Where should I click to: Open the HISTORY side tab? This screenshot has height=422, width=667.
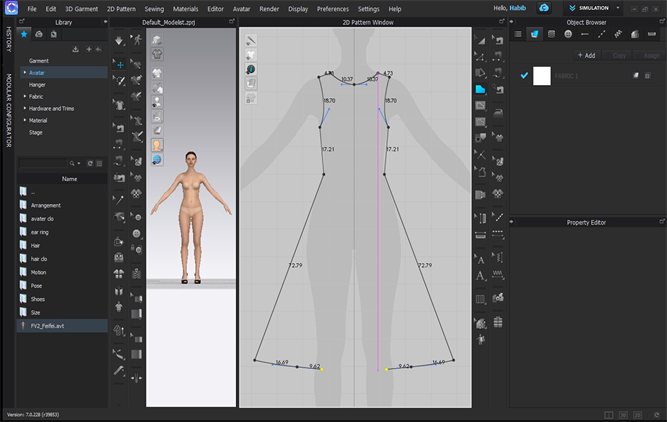[x=8, y=40]
